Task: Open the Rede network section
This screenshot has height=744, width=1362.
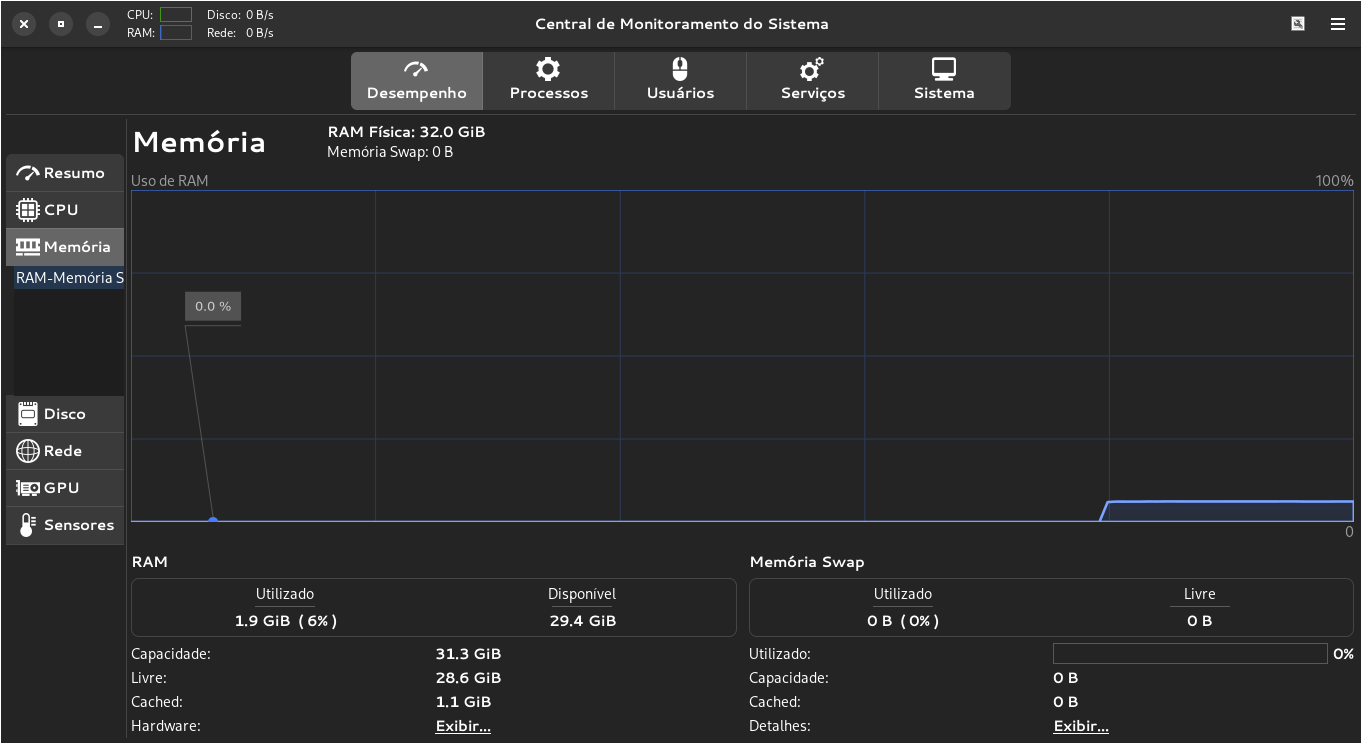Action: point(64,451)
